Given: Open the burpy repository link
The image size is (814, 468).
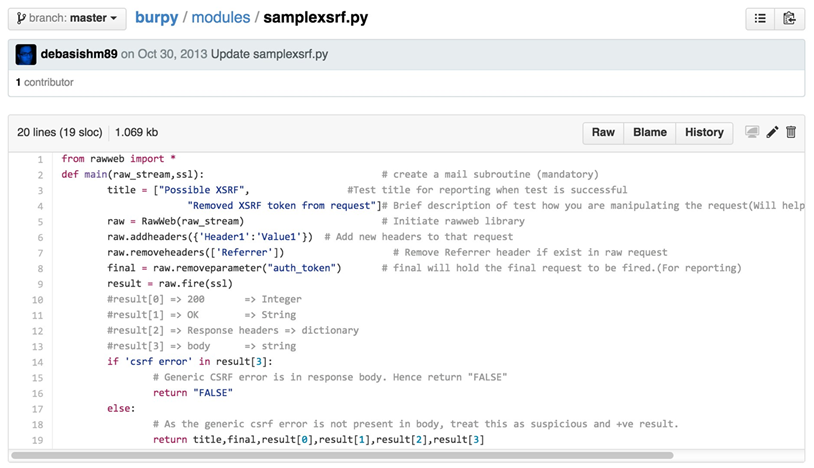Looking at the screenshot, I should pos(156,18).
